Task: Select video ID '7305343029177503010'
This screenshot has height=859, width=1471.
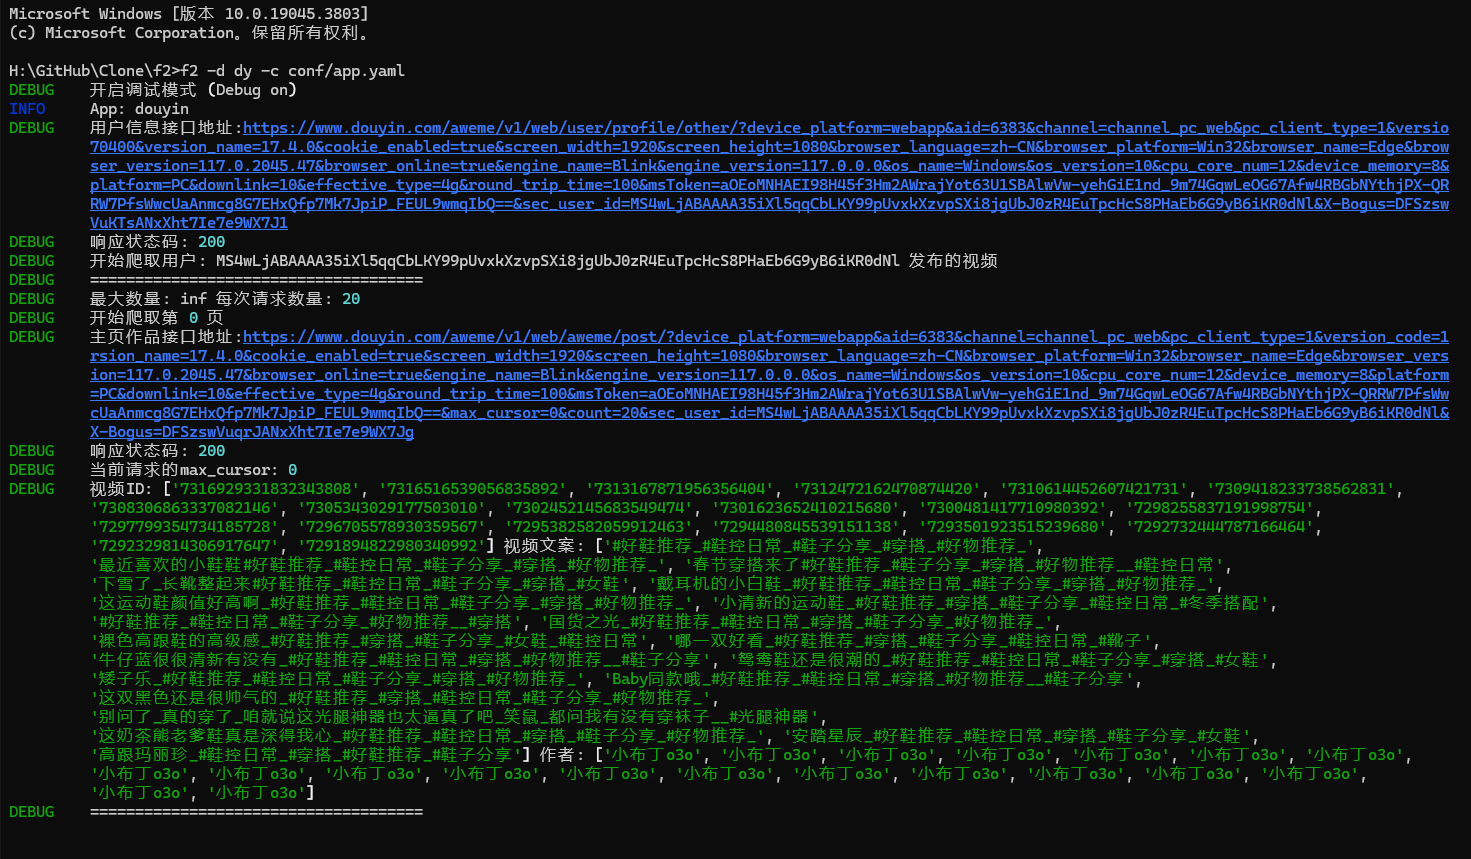Action: pyautogui.click(x=391, y=508)
